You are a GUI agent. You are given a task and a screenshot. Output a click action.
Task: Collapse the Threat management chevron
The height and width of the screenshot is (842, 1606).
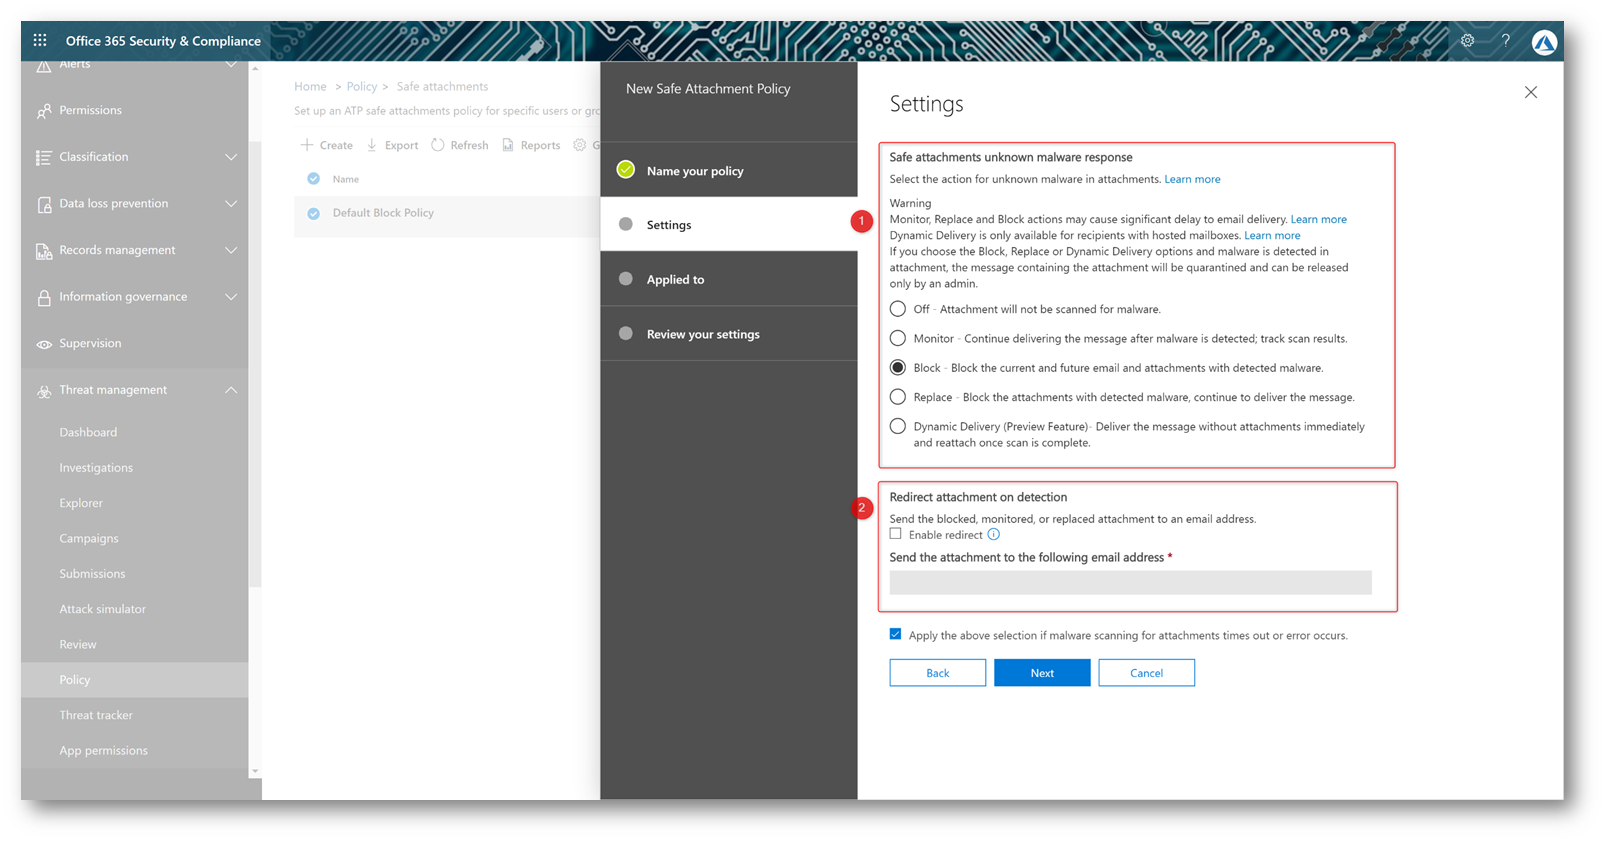pos(231,390)
